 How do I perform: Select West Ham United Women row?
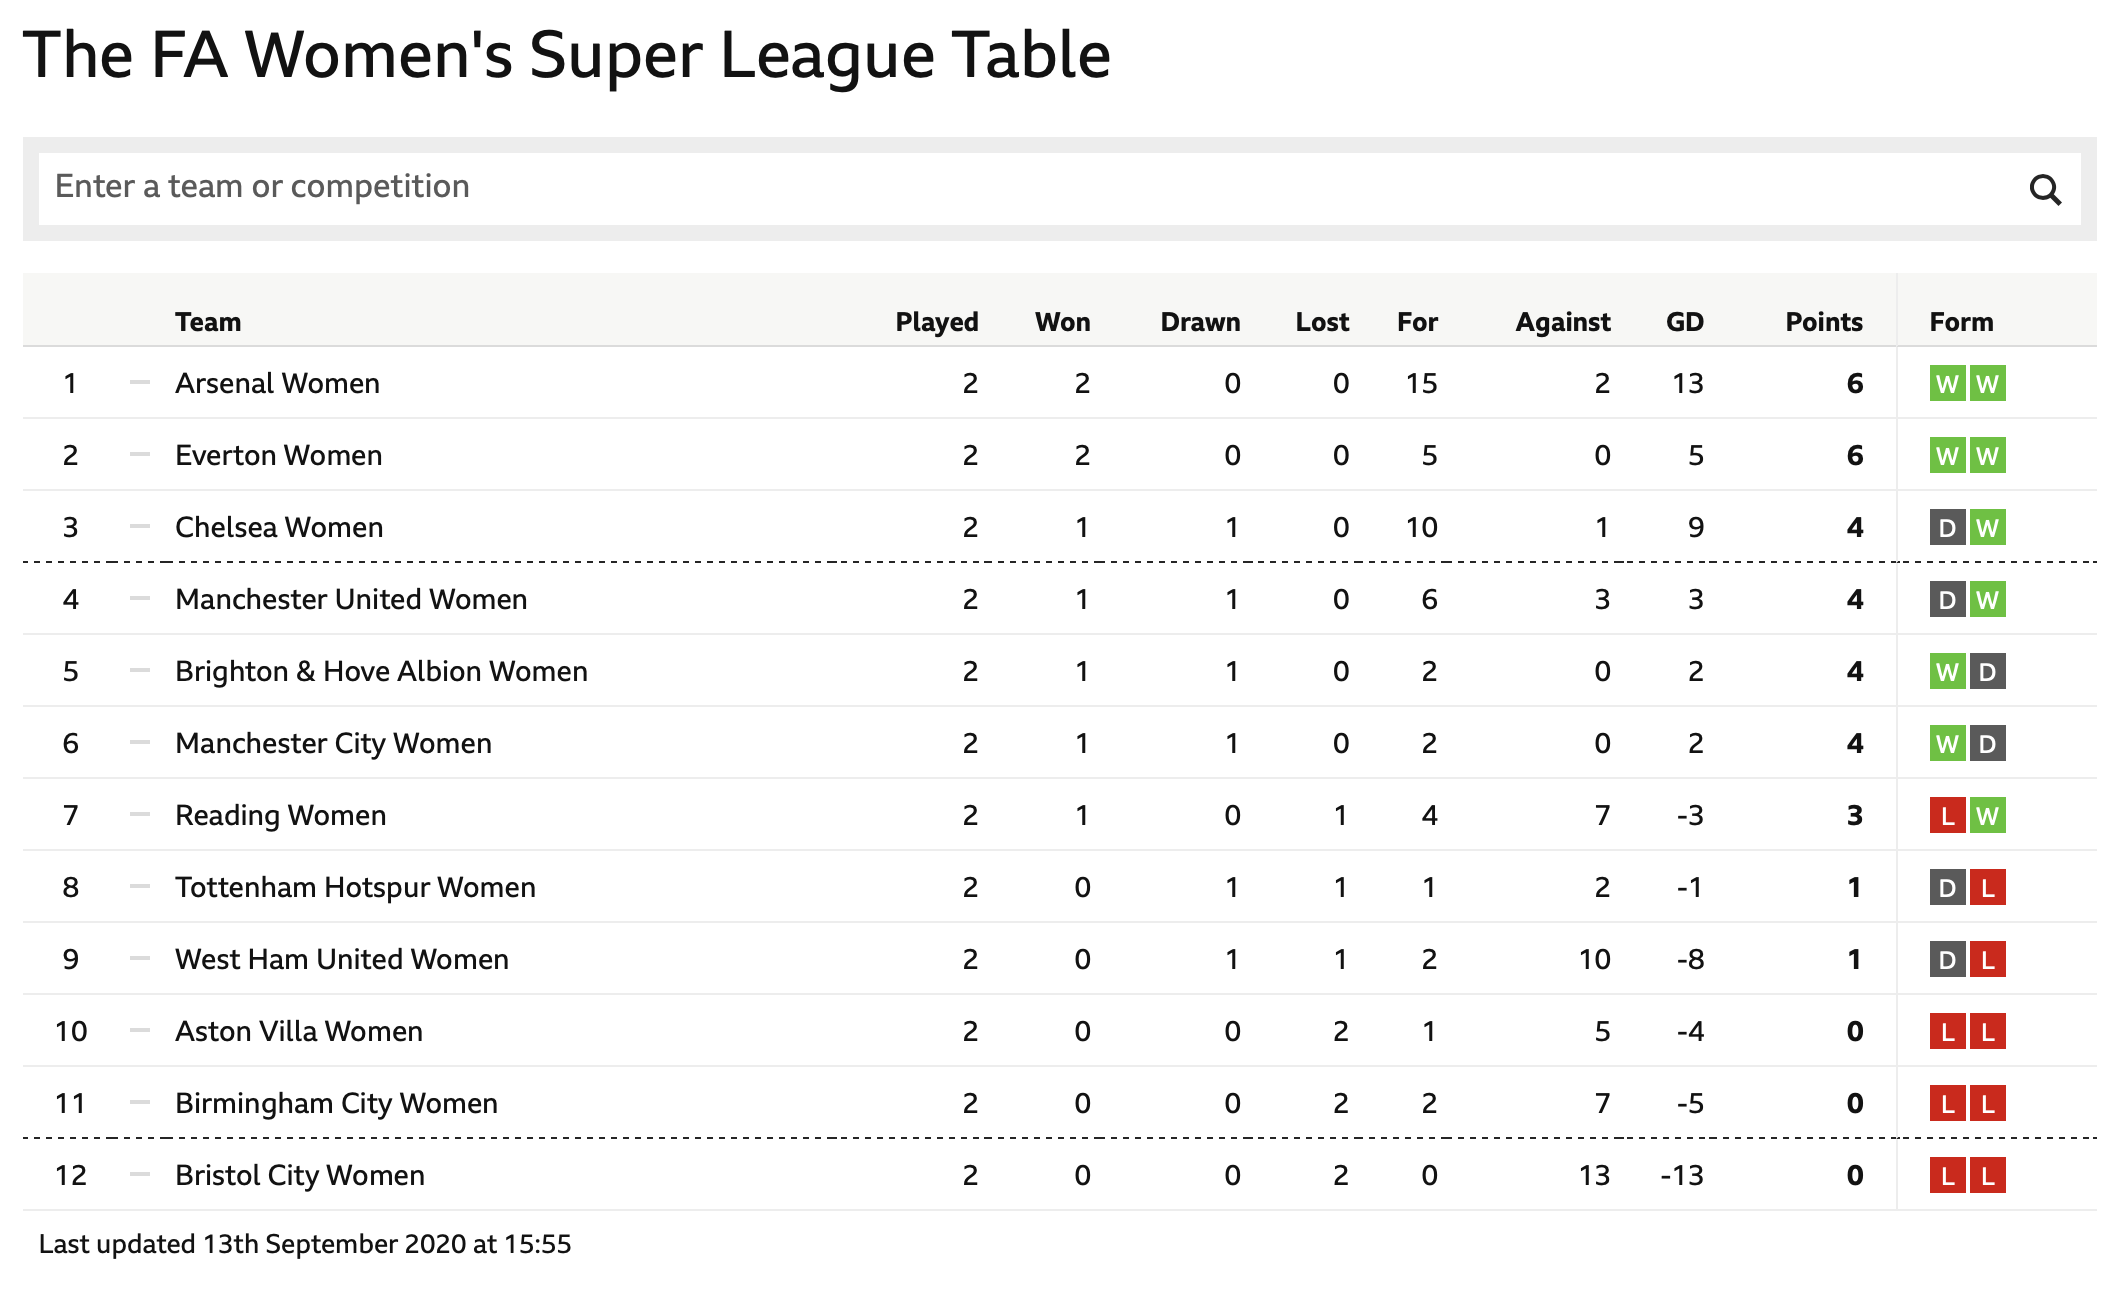tap(1060, 959)
